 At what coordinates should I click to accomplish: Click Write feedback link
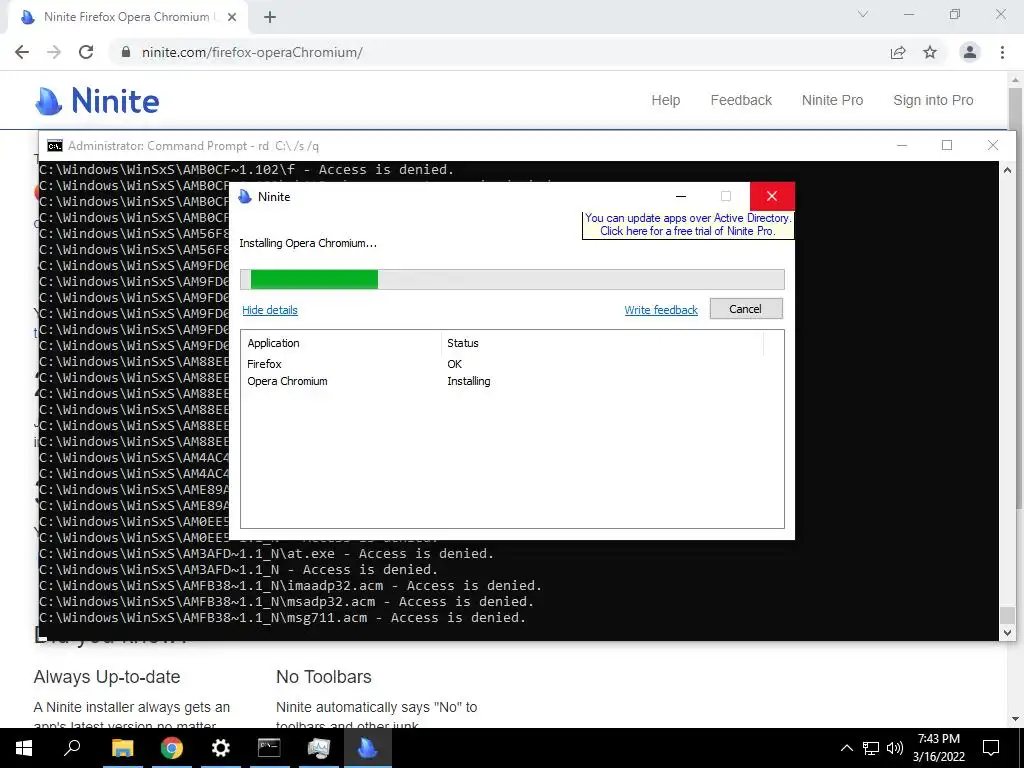point(661,310)
